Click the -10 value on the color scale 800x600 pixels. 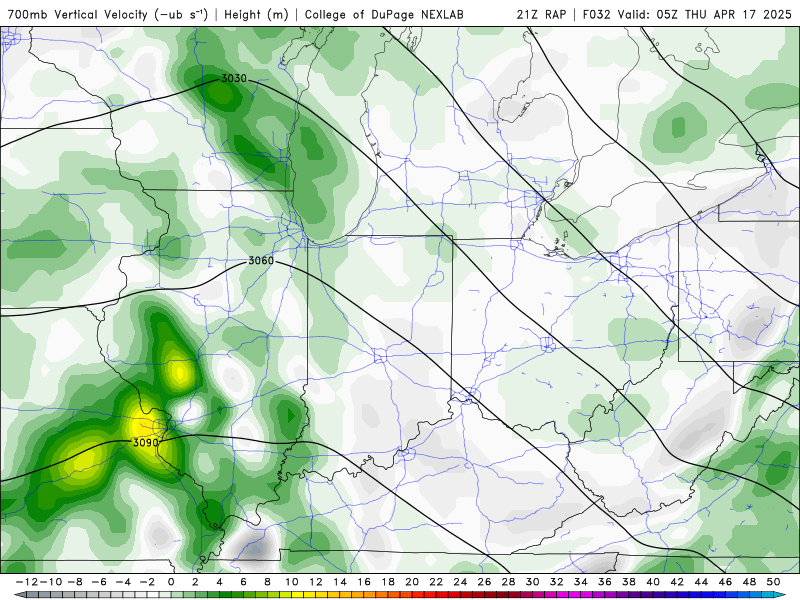point(51,582)
